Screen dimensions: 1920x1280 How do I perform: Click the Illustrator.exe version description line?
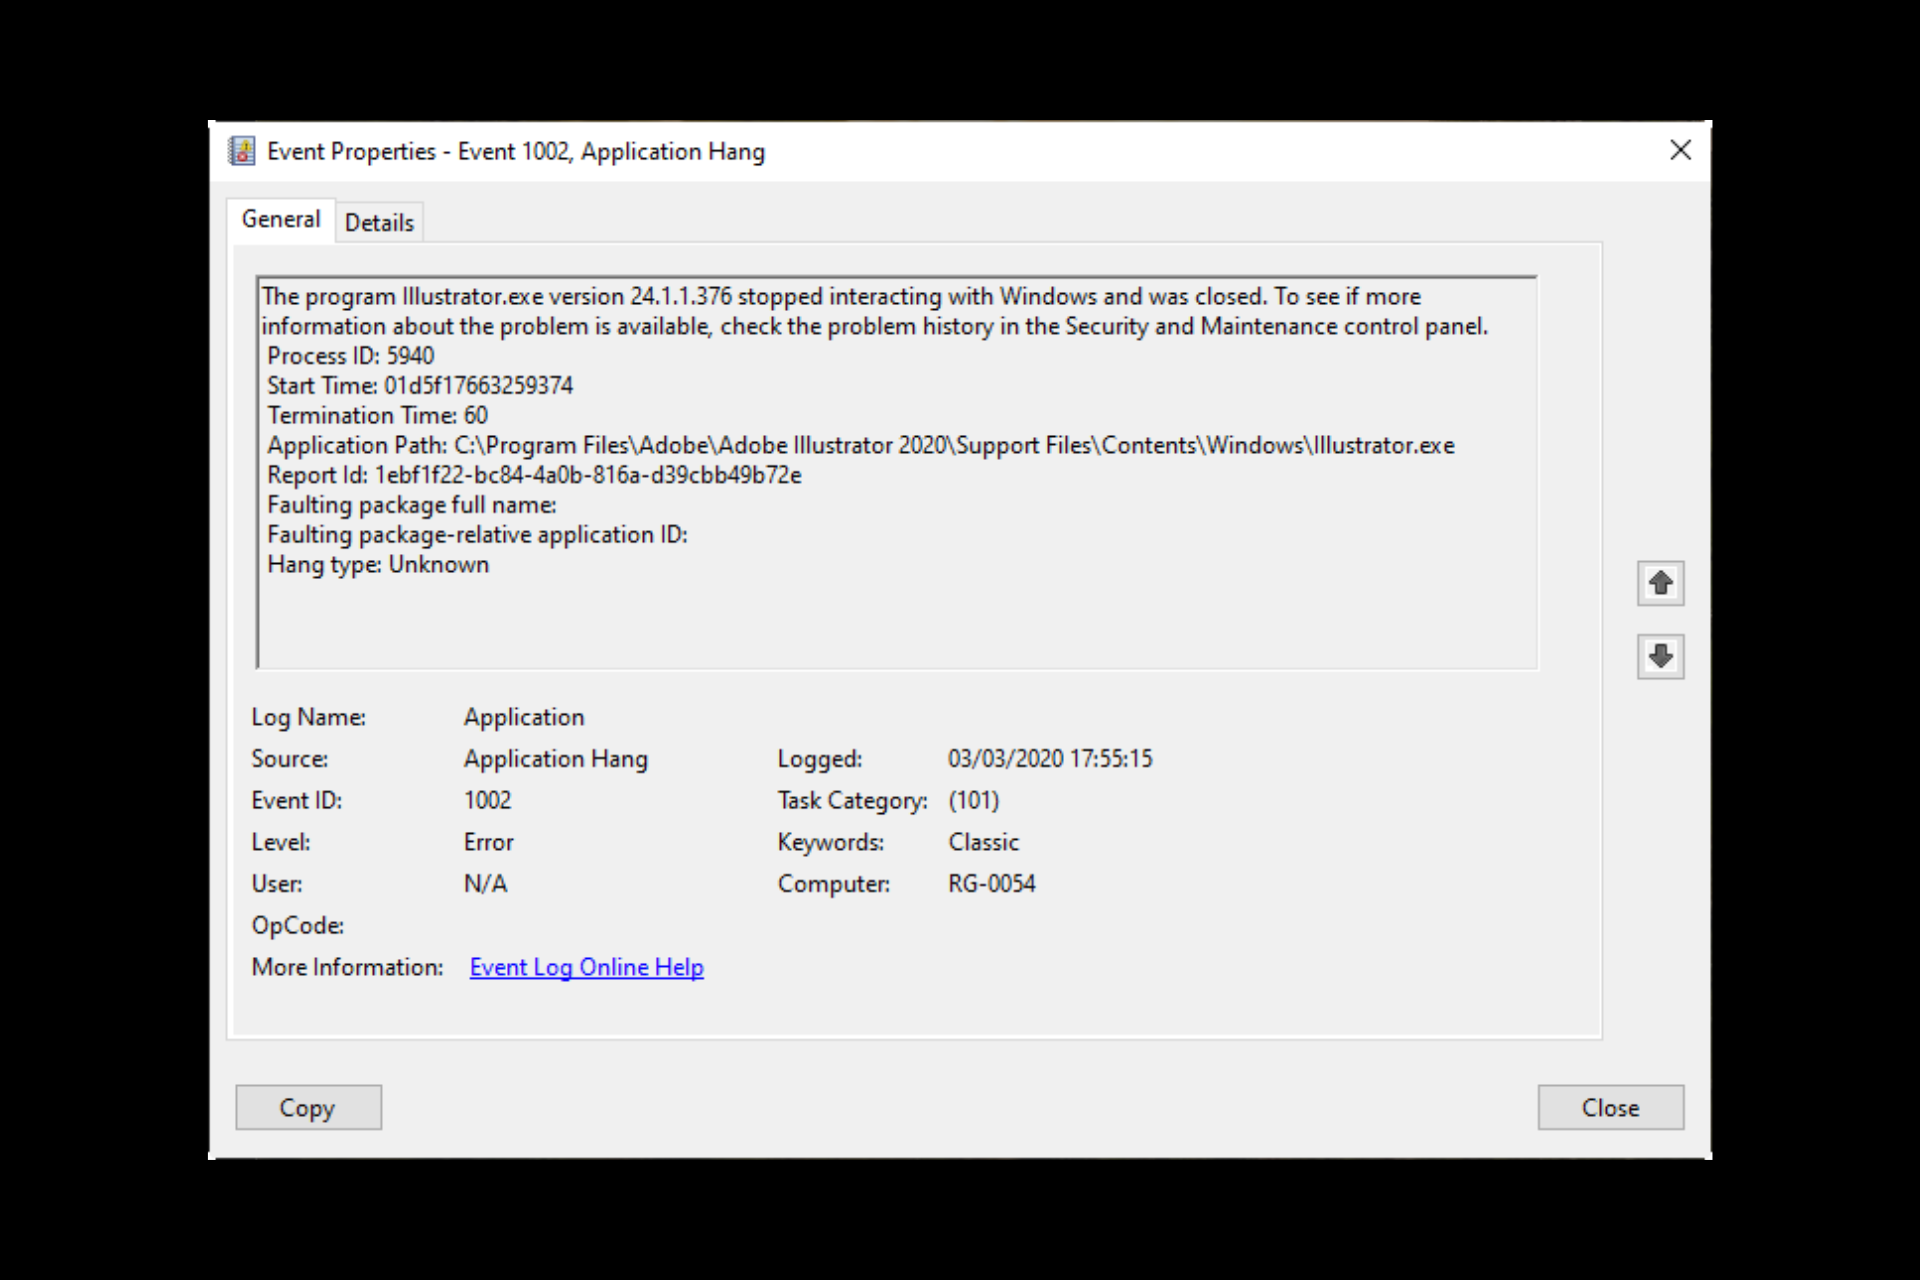click(x=841, y=297)
